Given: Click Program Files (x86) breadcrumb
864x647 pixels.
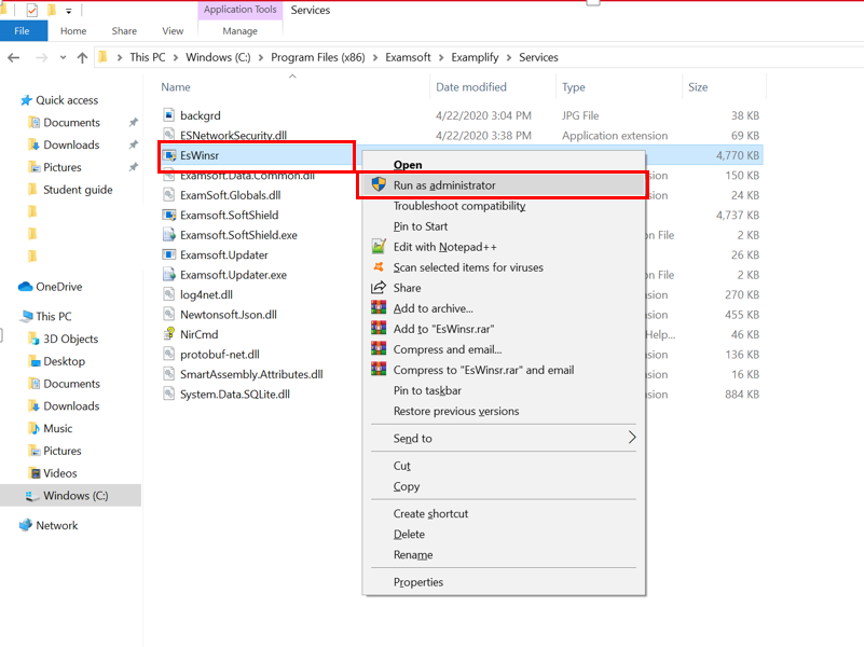Looking at the screenshot, I should (x=318, y=57).
